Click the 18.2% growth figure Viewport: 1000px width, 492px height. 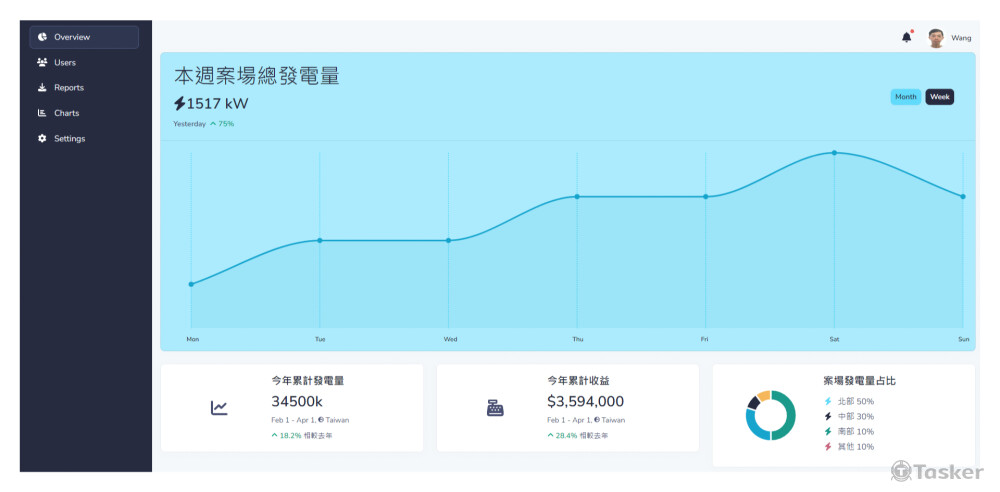[x=290, y=436]
